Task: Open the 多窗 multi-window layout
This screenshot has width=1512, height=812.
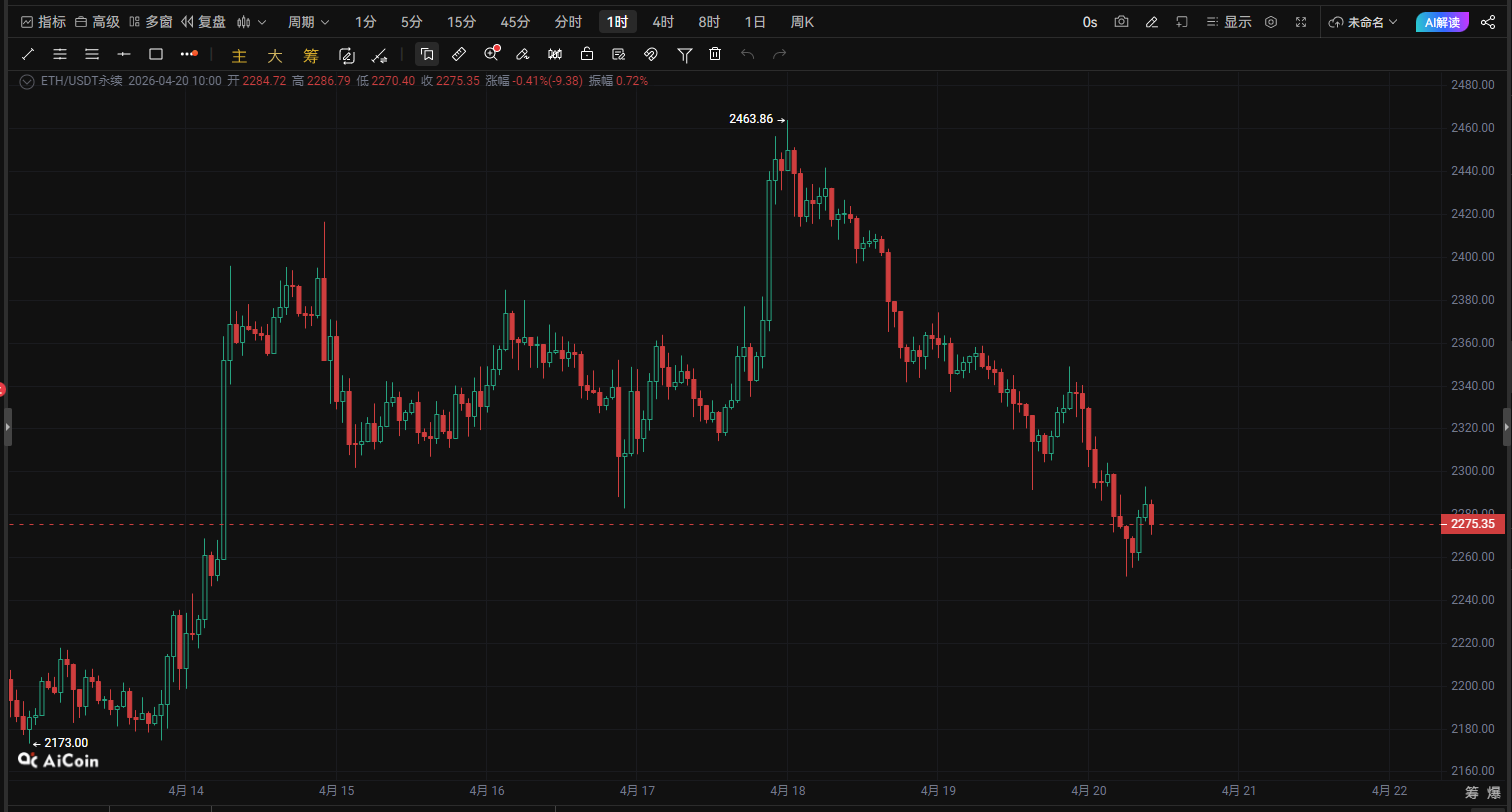Action: [150, 22]
